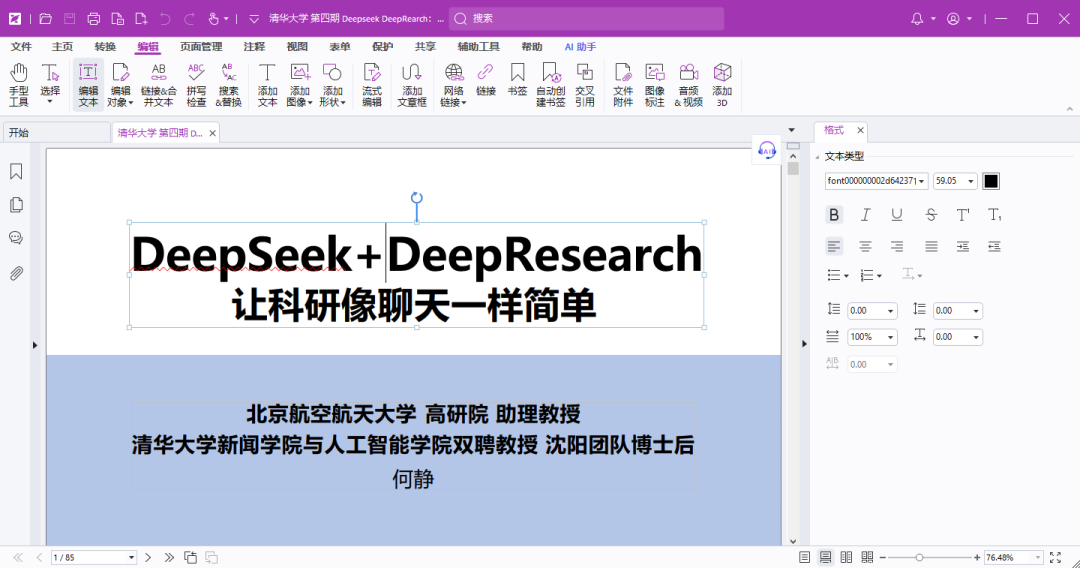Jump to the last page
The height and width of the screenshot is (568, 1080).
(x=169, y=557)
